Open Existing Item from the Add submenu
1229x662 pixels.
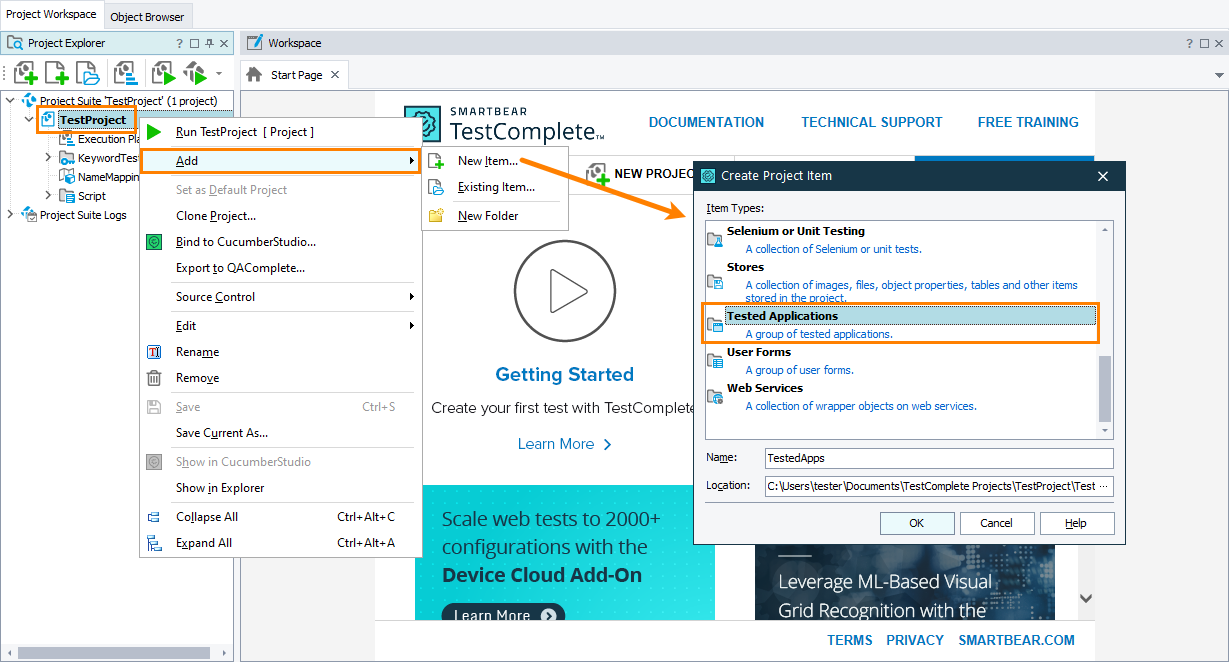pyautogui.click(x=497, y=187)
